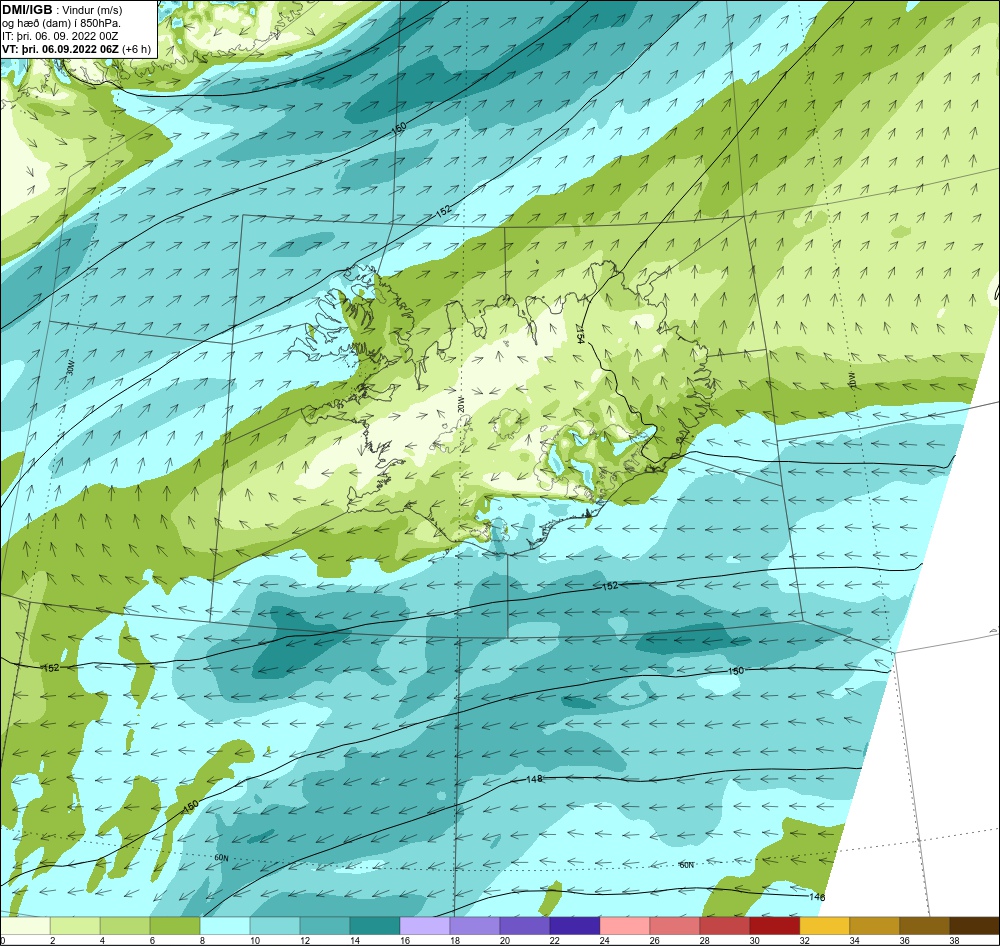Click the '30W' longitude label
The image size is (1000, 946).
[69, 369]
